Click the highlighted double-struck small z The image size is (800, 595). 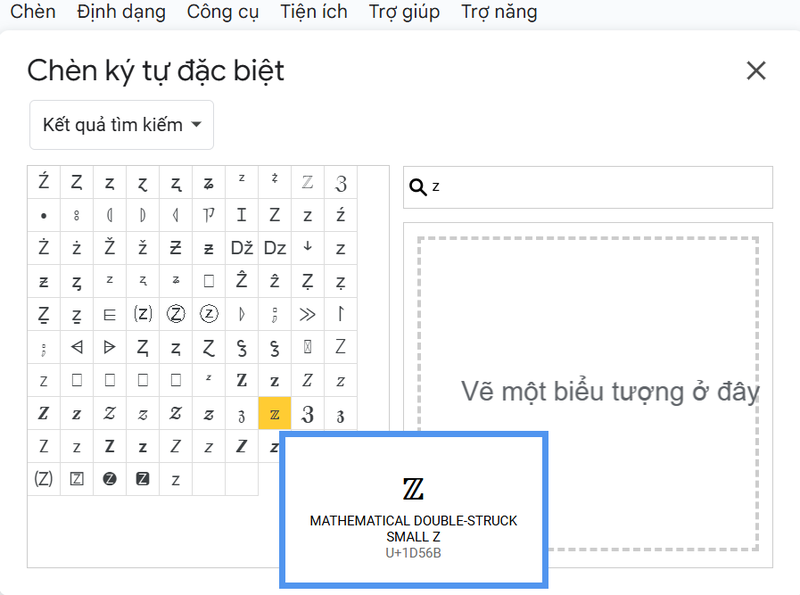click(275, 414)
